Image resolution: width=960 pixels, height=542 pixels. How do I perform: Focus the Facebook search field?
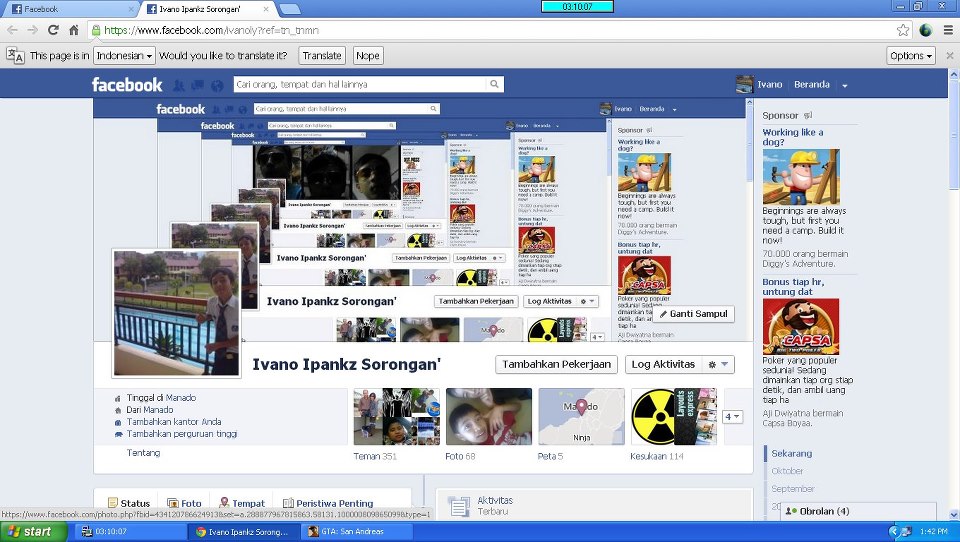360,85
